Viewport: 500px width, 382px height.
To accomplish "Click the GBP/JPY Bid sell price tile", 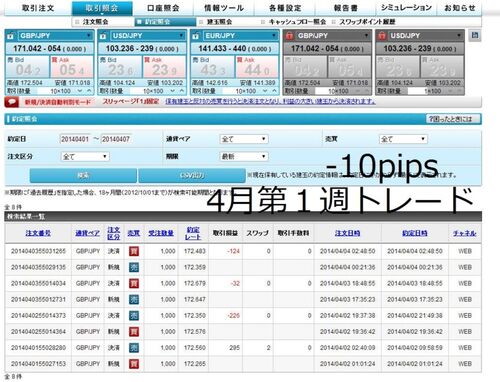I will (x=28, y=67).
